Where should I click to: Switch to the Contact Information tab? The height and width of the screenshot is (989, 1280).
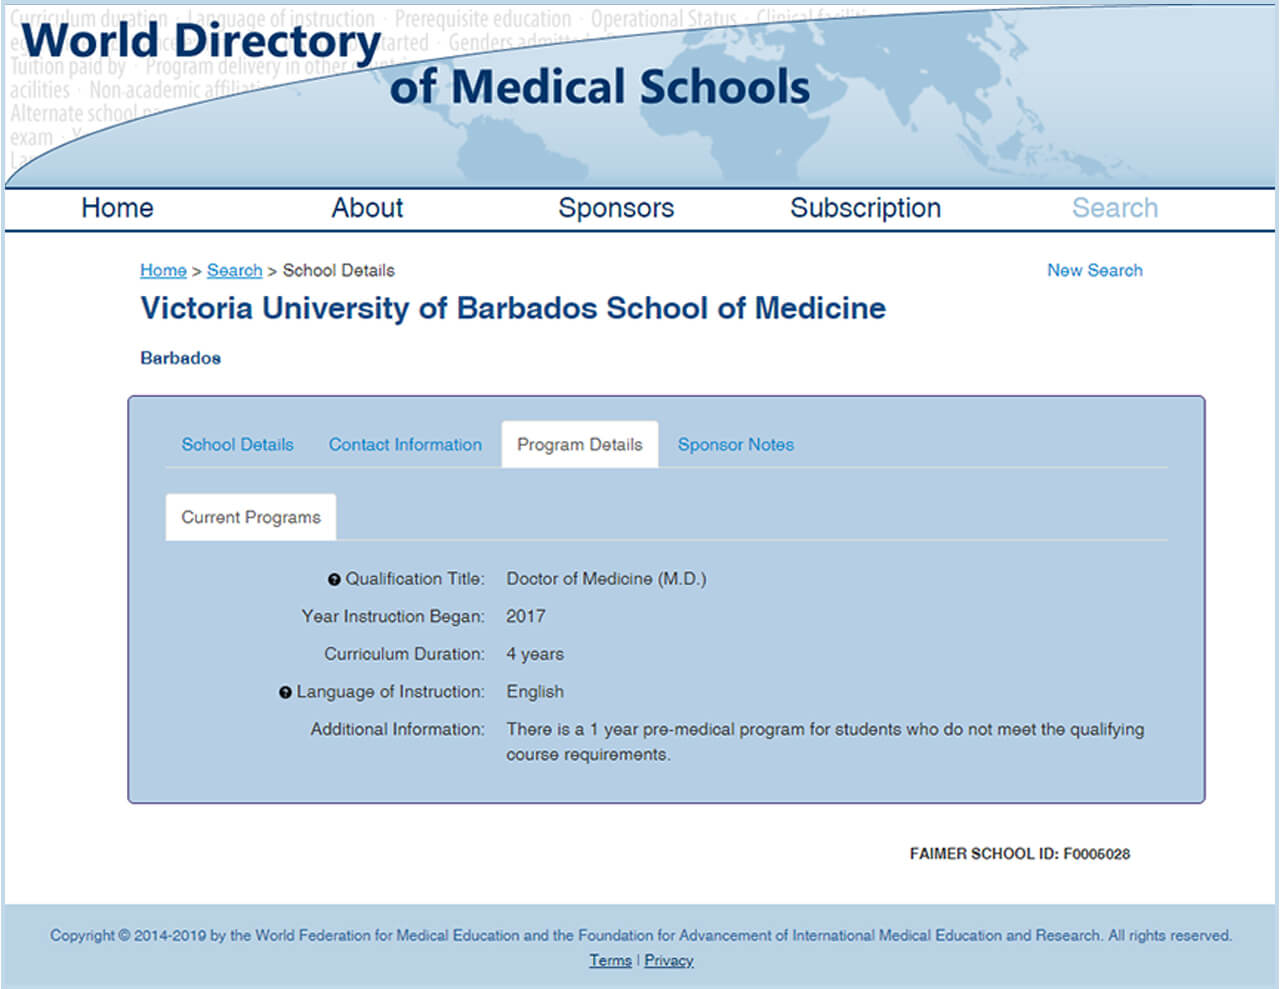click(x=405, y=445)
